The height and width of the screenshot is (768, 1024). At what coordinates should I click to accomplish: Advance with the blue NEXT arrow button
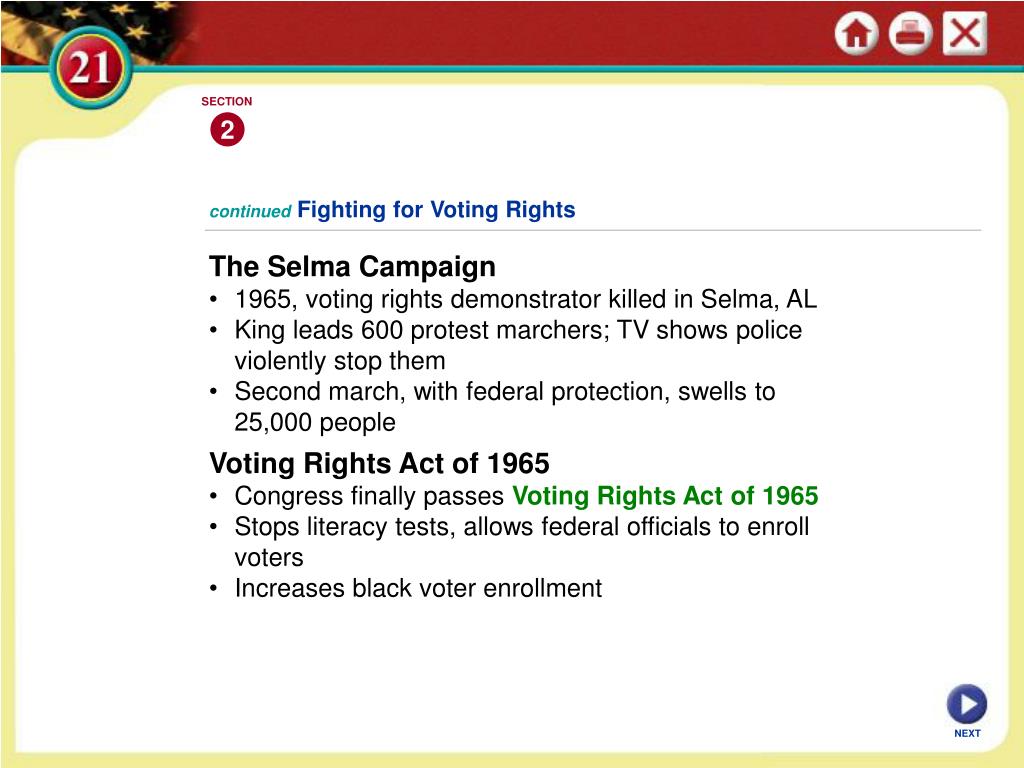tap(967, 705)
